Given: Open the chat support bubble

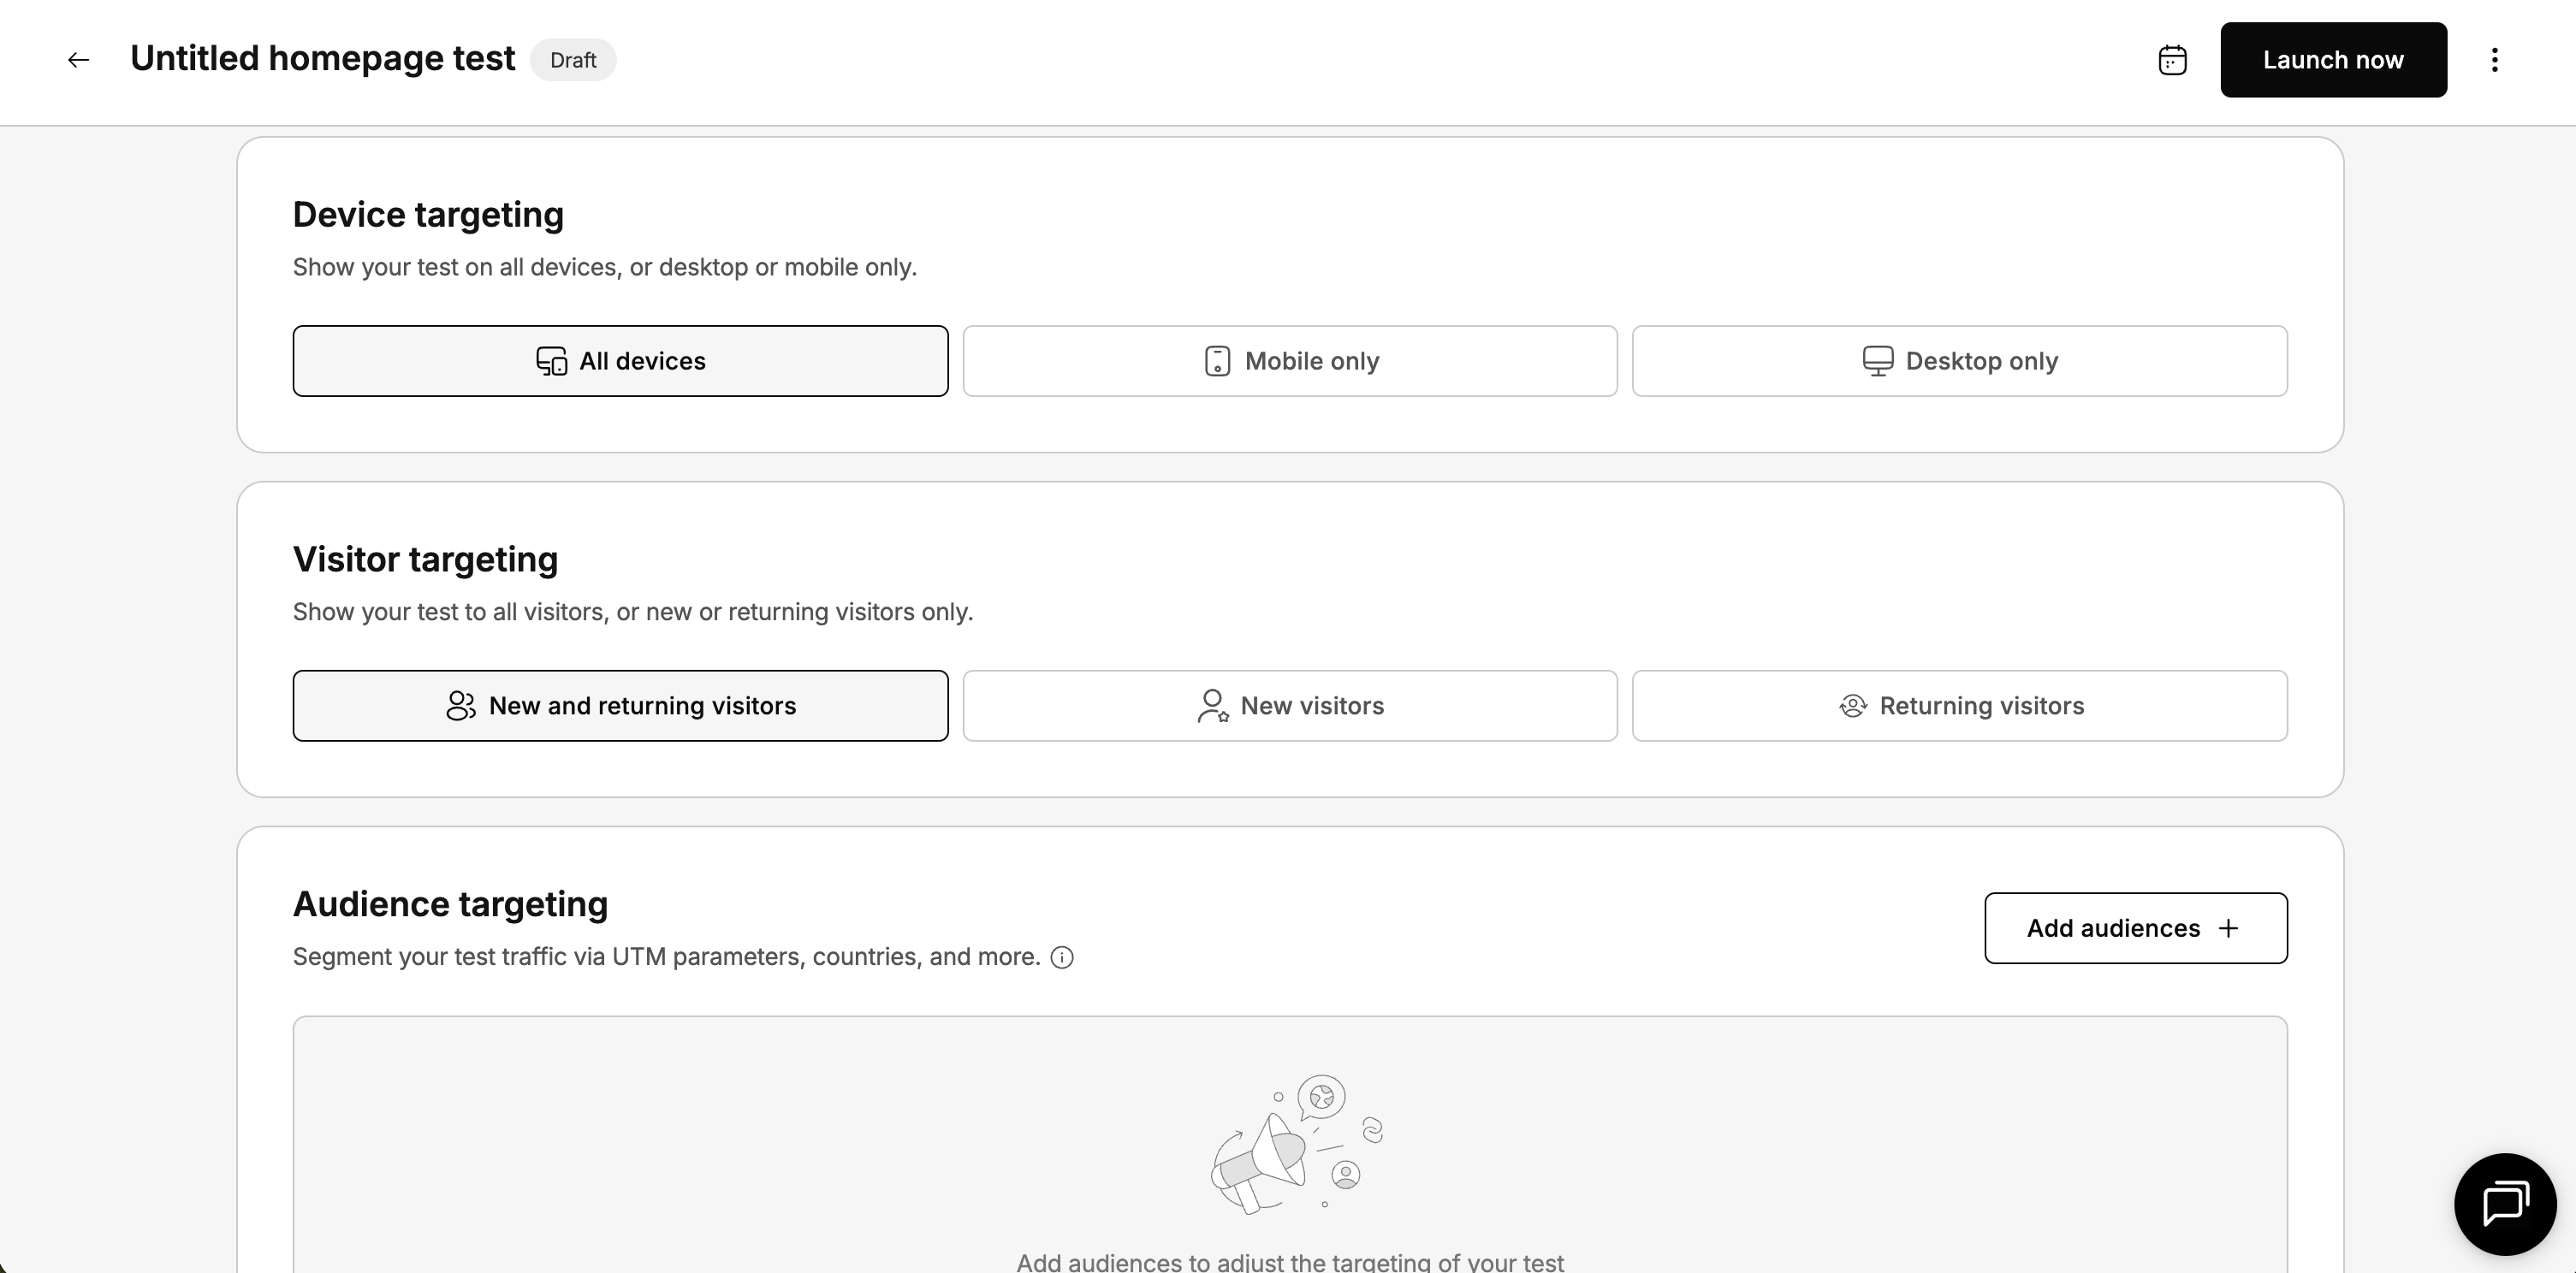Looking at the screenshot, I should (2504, 1203).
